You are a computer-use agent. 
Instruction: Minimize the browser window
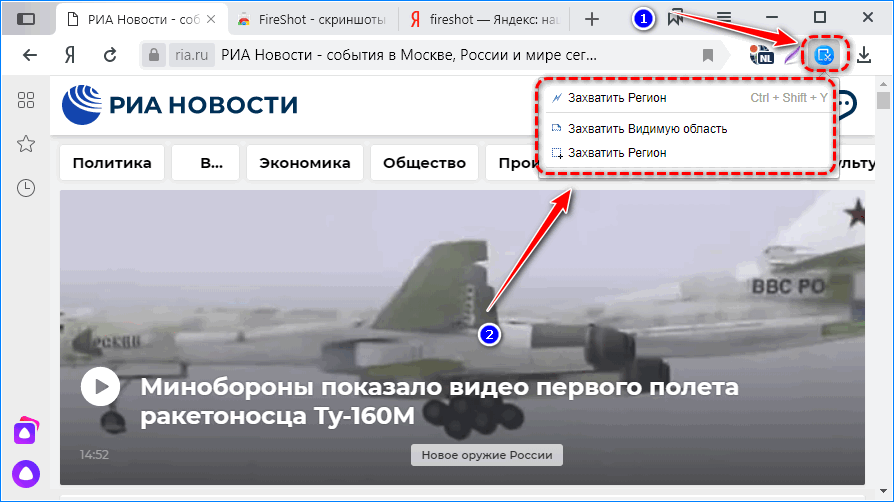pyautogui.click(x=771, y=18)
